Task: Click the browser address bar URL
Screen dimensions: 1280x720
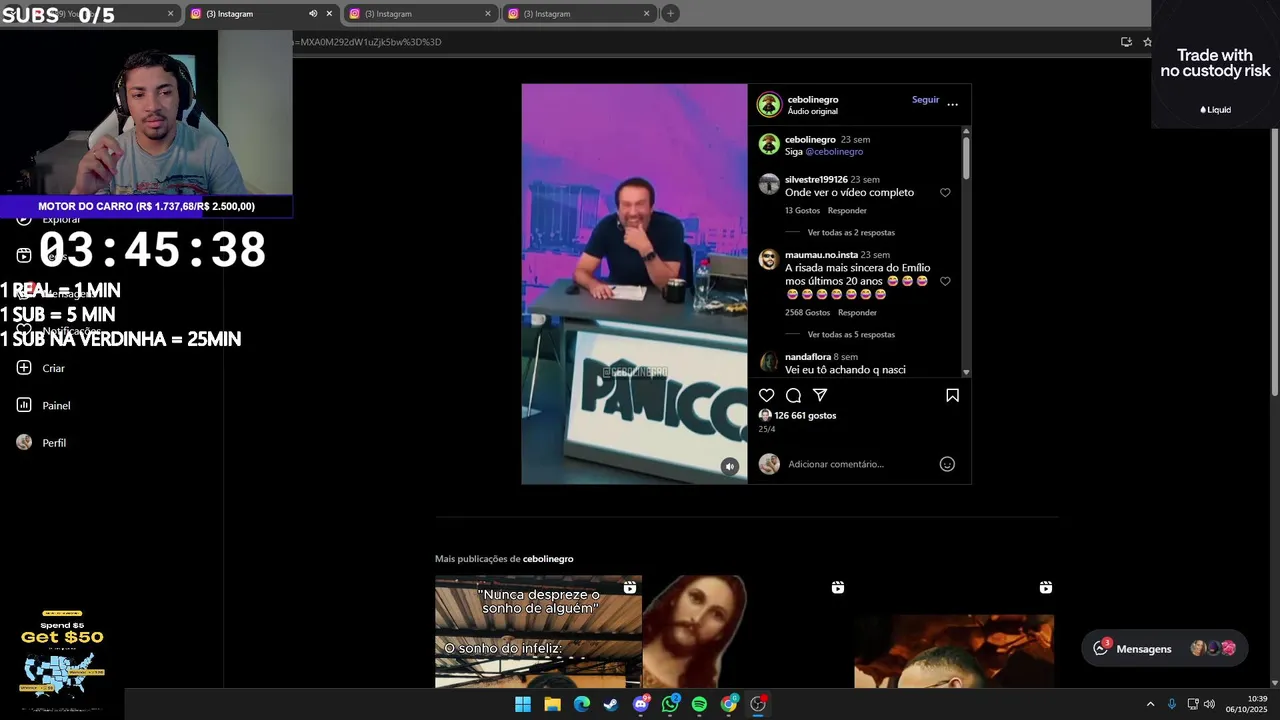Action: pyautogui.click(x=366, y=42)
